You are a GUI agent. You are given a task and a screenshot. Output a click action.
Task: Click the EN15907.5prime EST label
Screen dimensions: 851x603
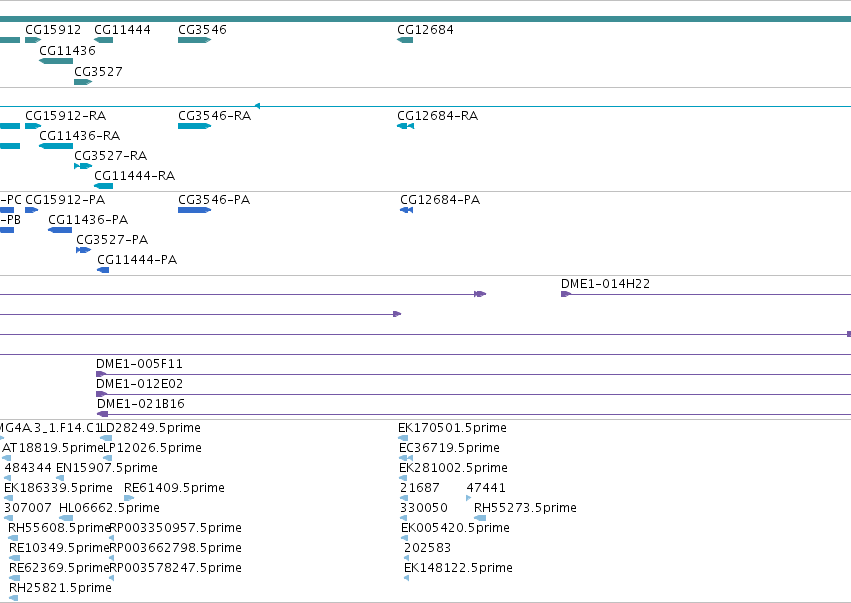point(107,468)
